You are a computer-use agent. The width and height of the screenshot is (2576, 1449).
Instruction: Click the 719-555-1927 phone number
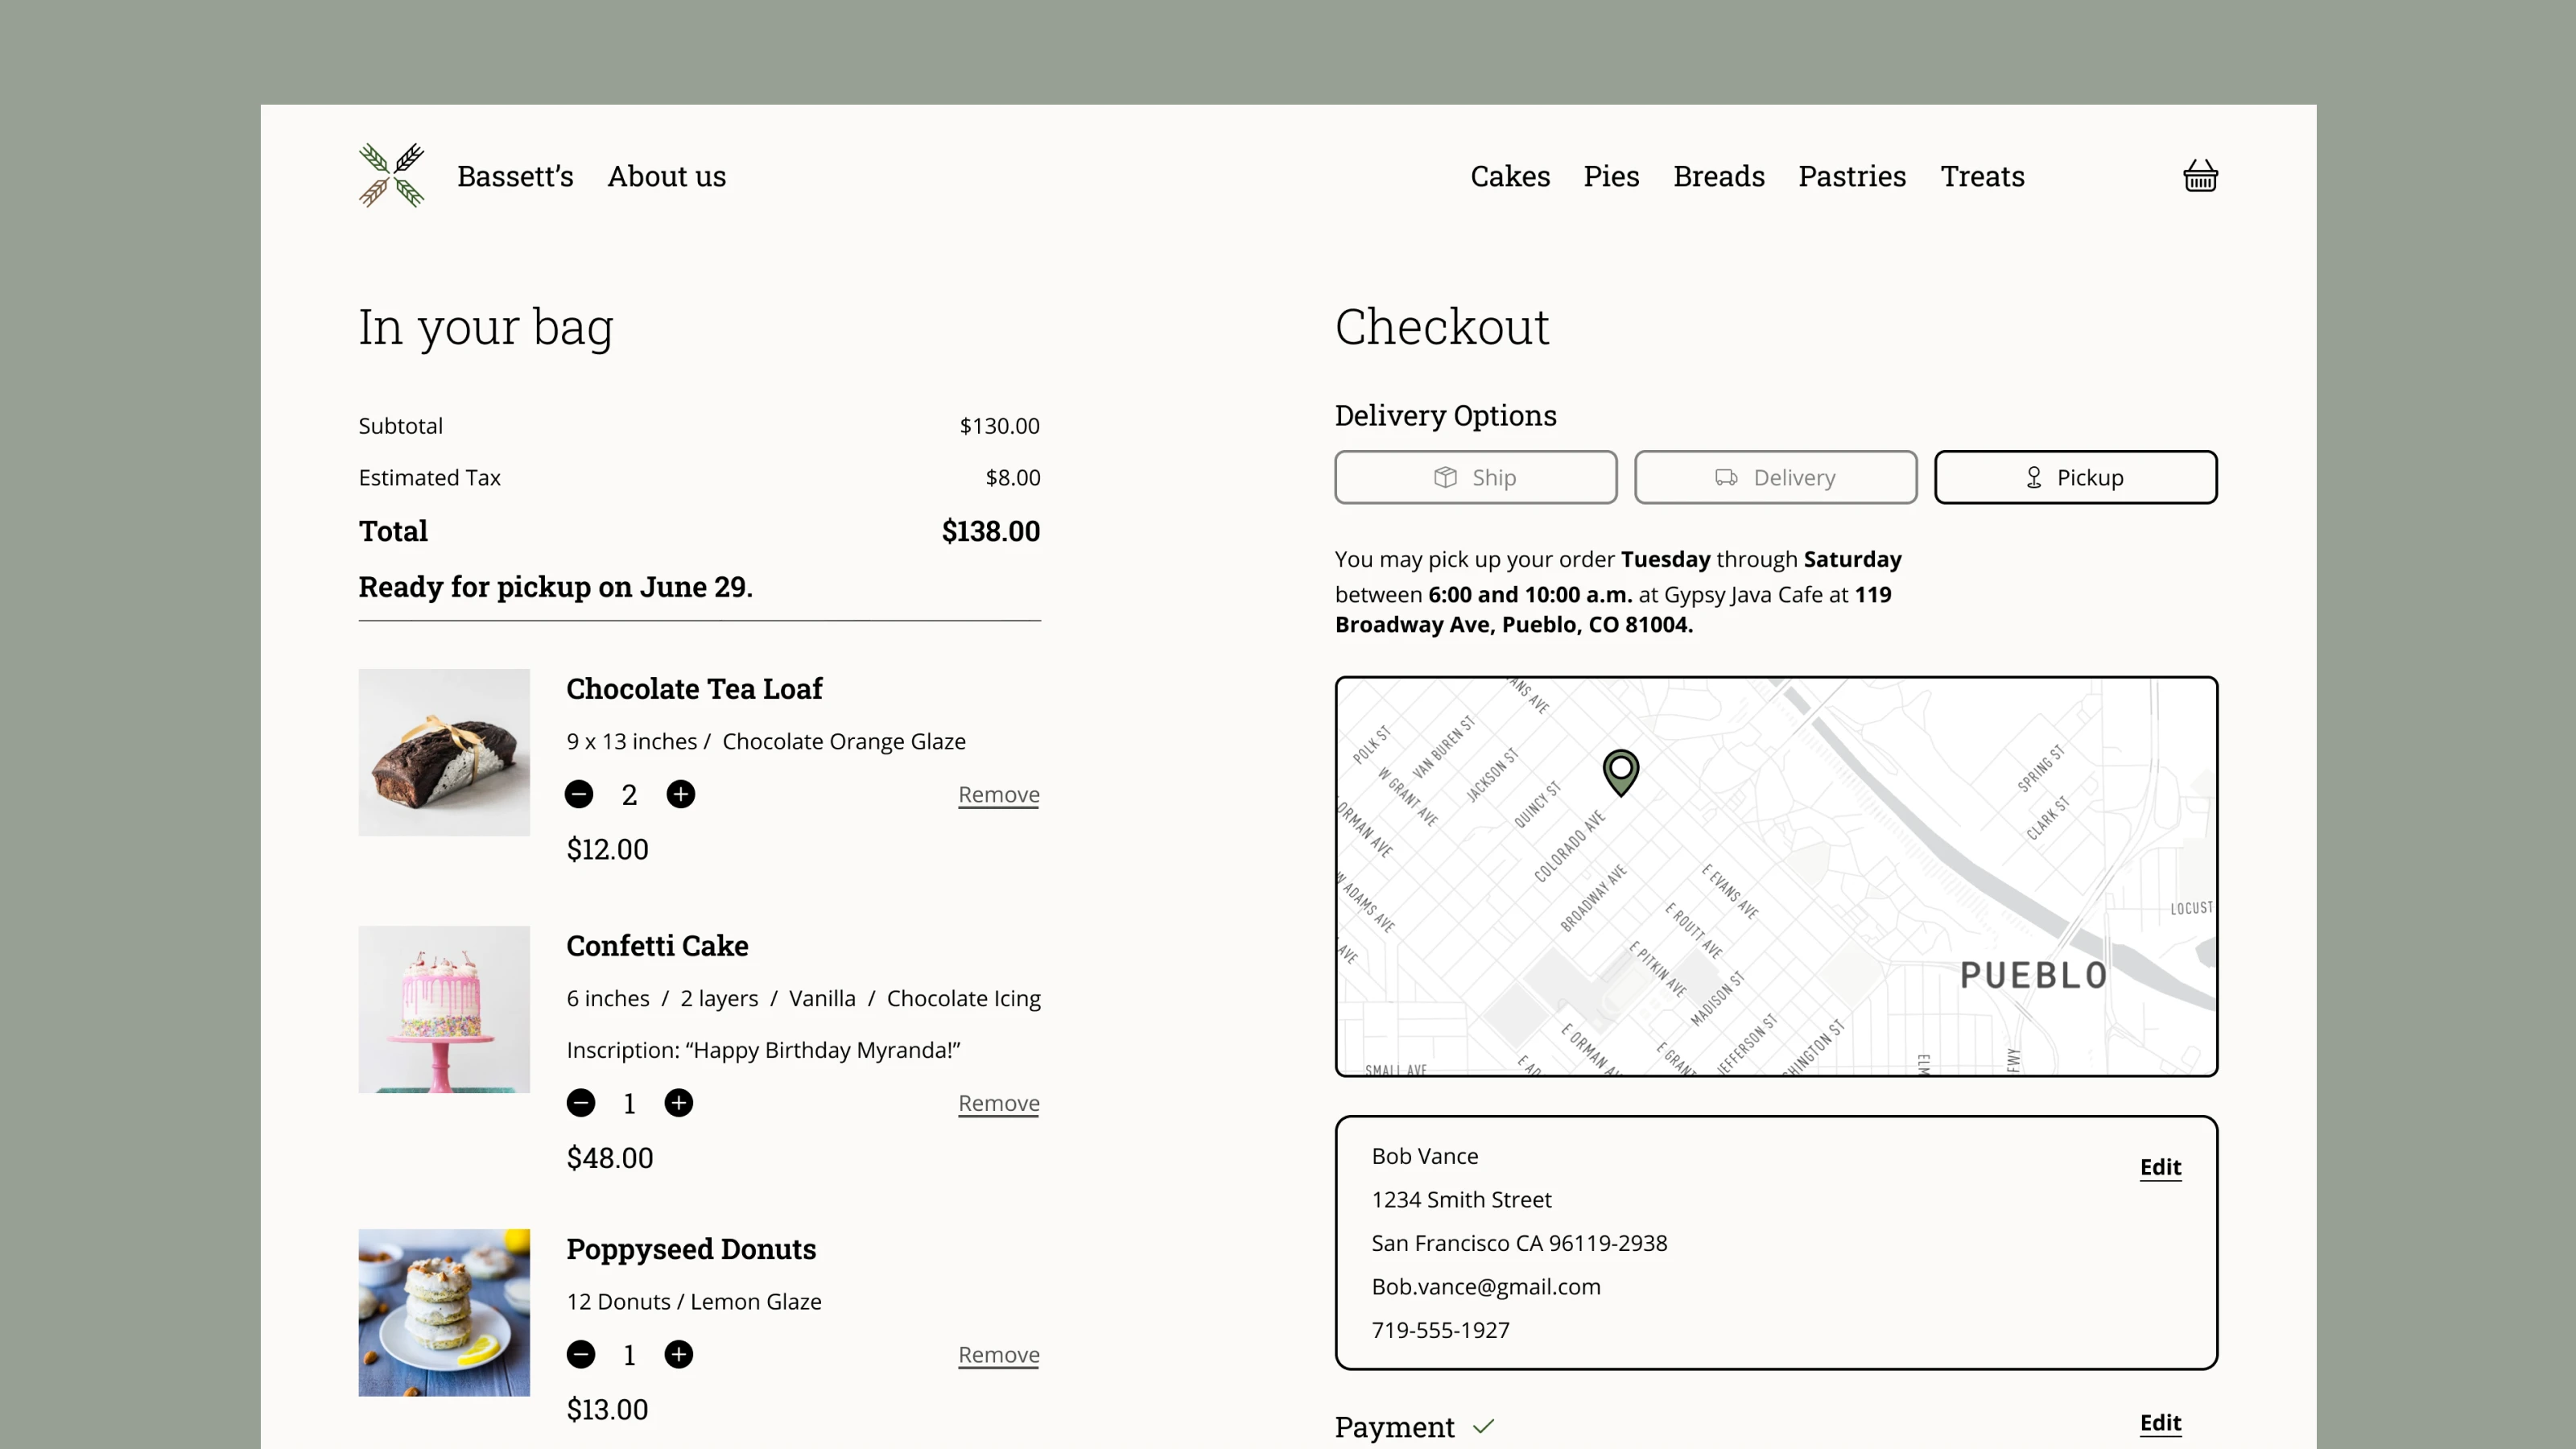pos(1440,1330)
